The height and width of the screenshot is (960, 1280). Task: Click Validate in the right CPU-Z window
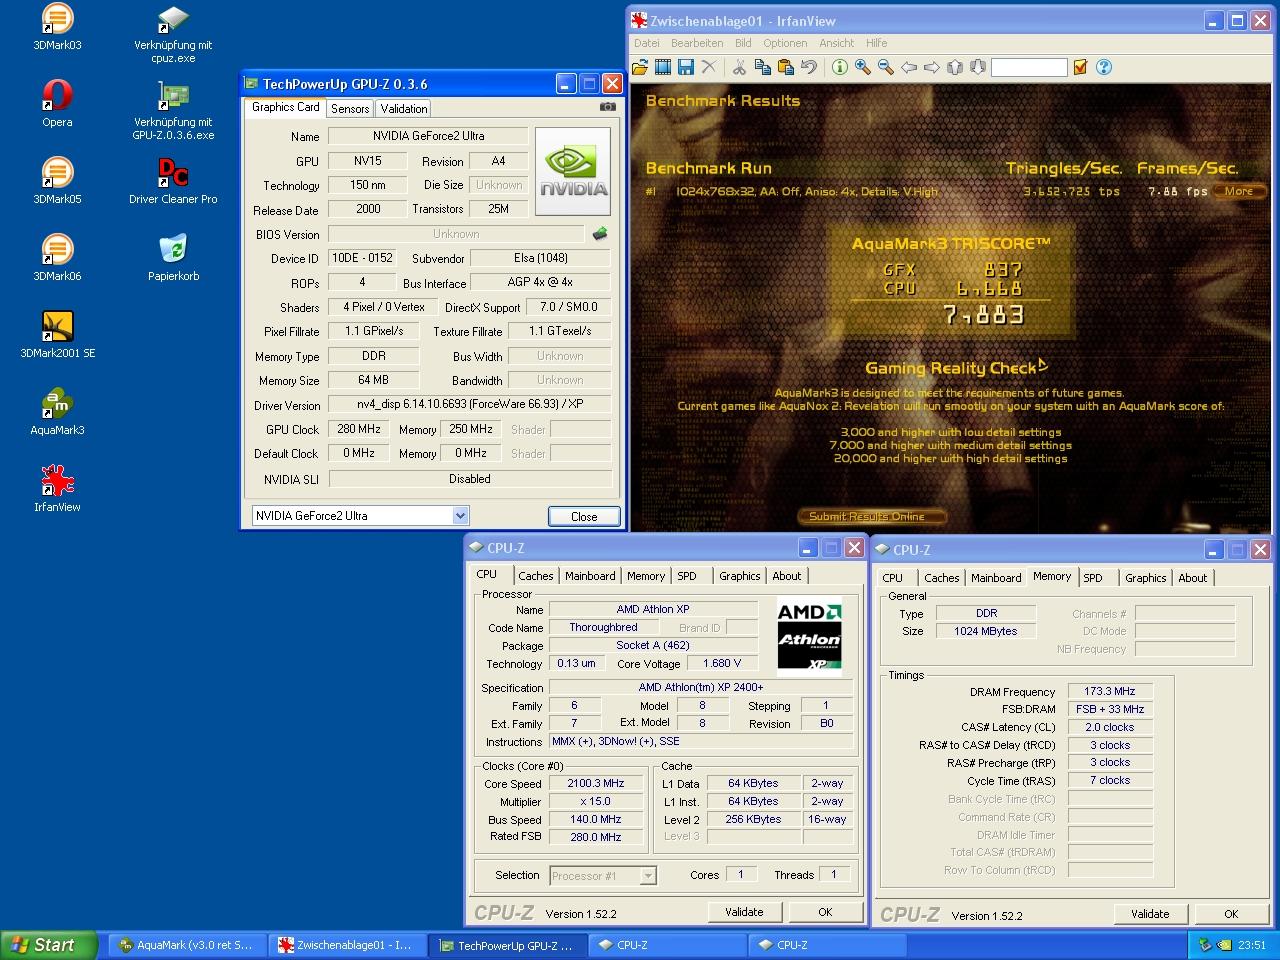(x=1150, y=914)
